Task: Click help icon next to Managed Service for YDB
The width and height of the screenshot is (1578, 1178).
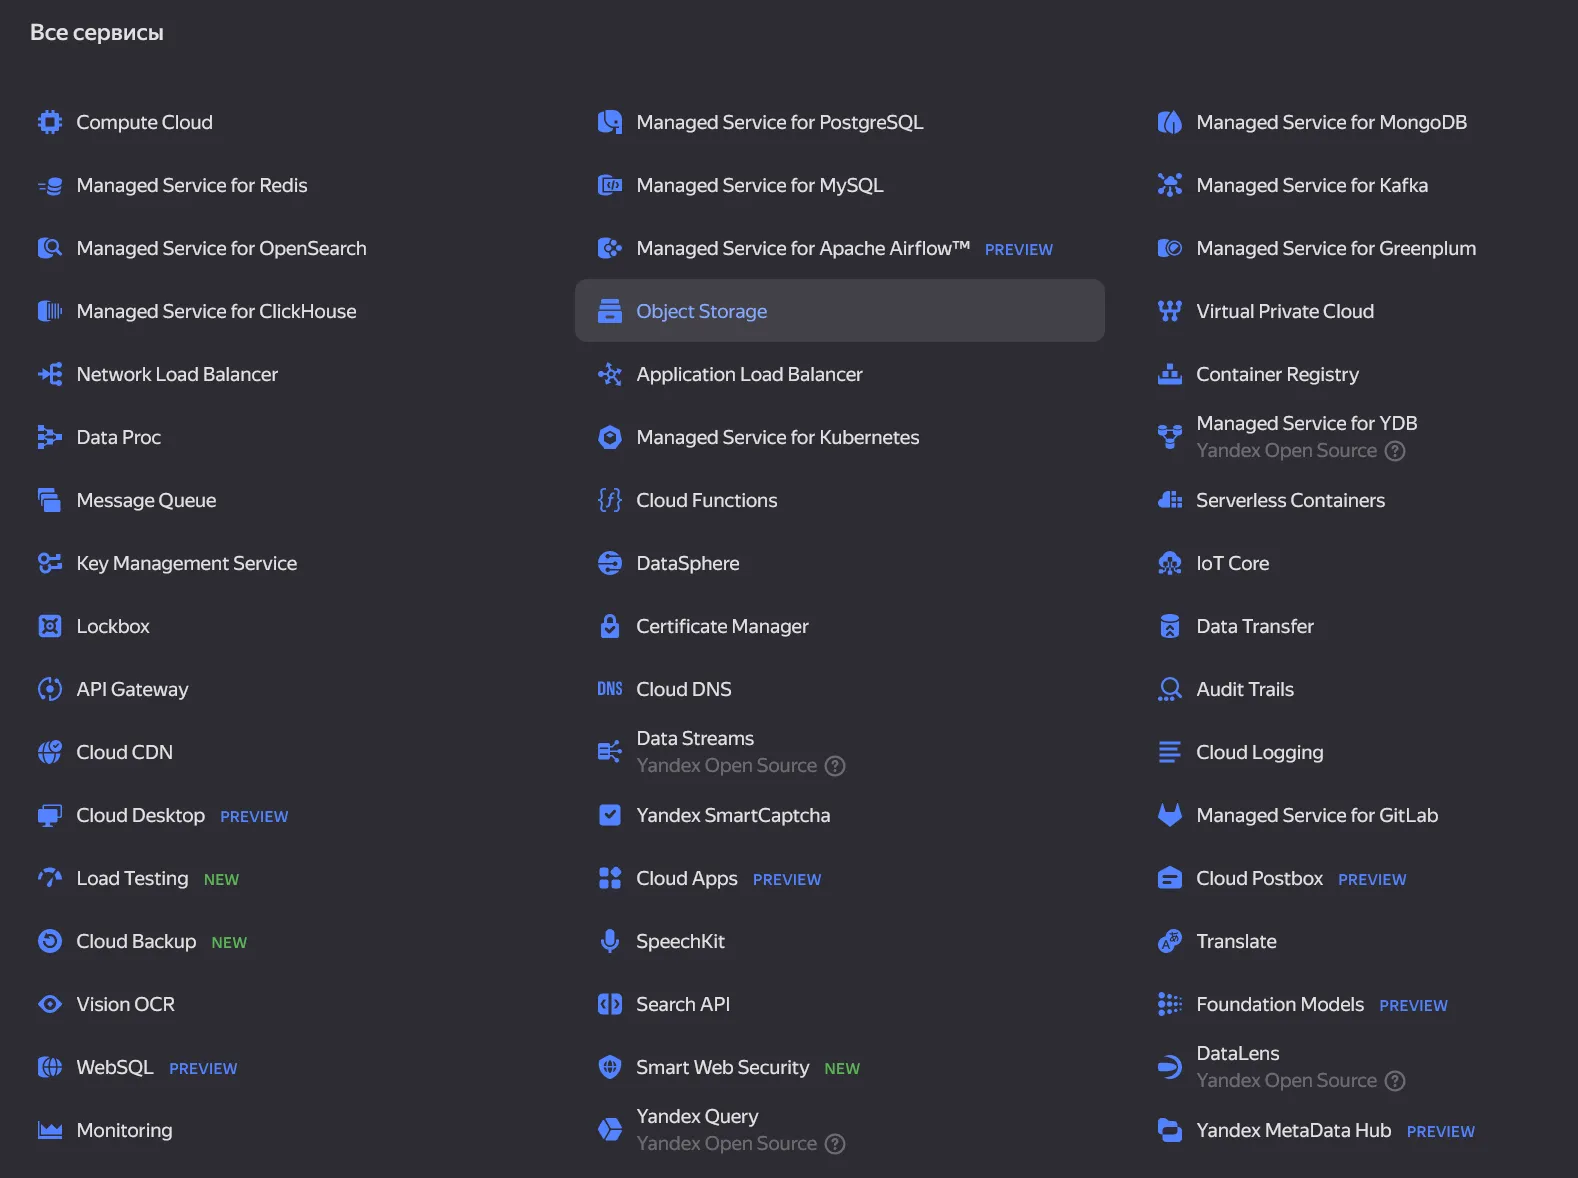Action: pos(1394,451)
